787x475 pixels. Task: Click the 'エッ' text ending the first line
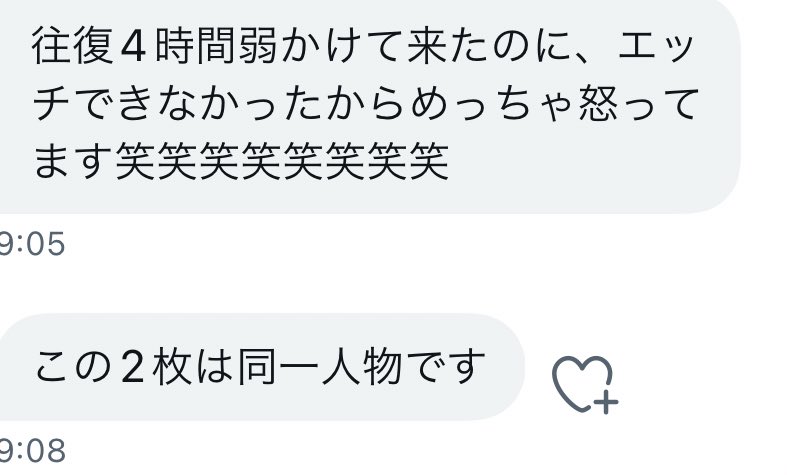click(656, 47)
